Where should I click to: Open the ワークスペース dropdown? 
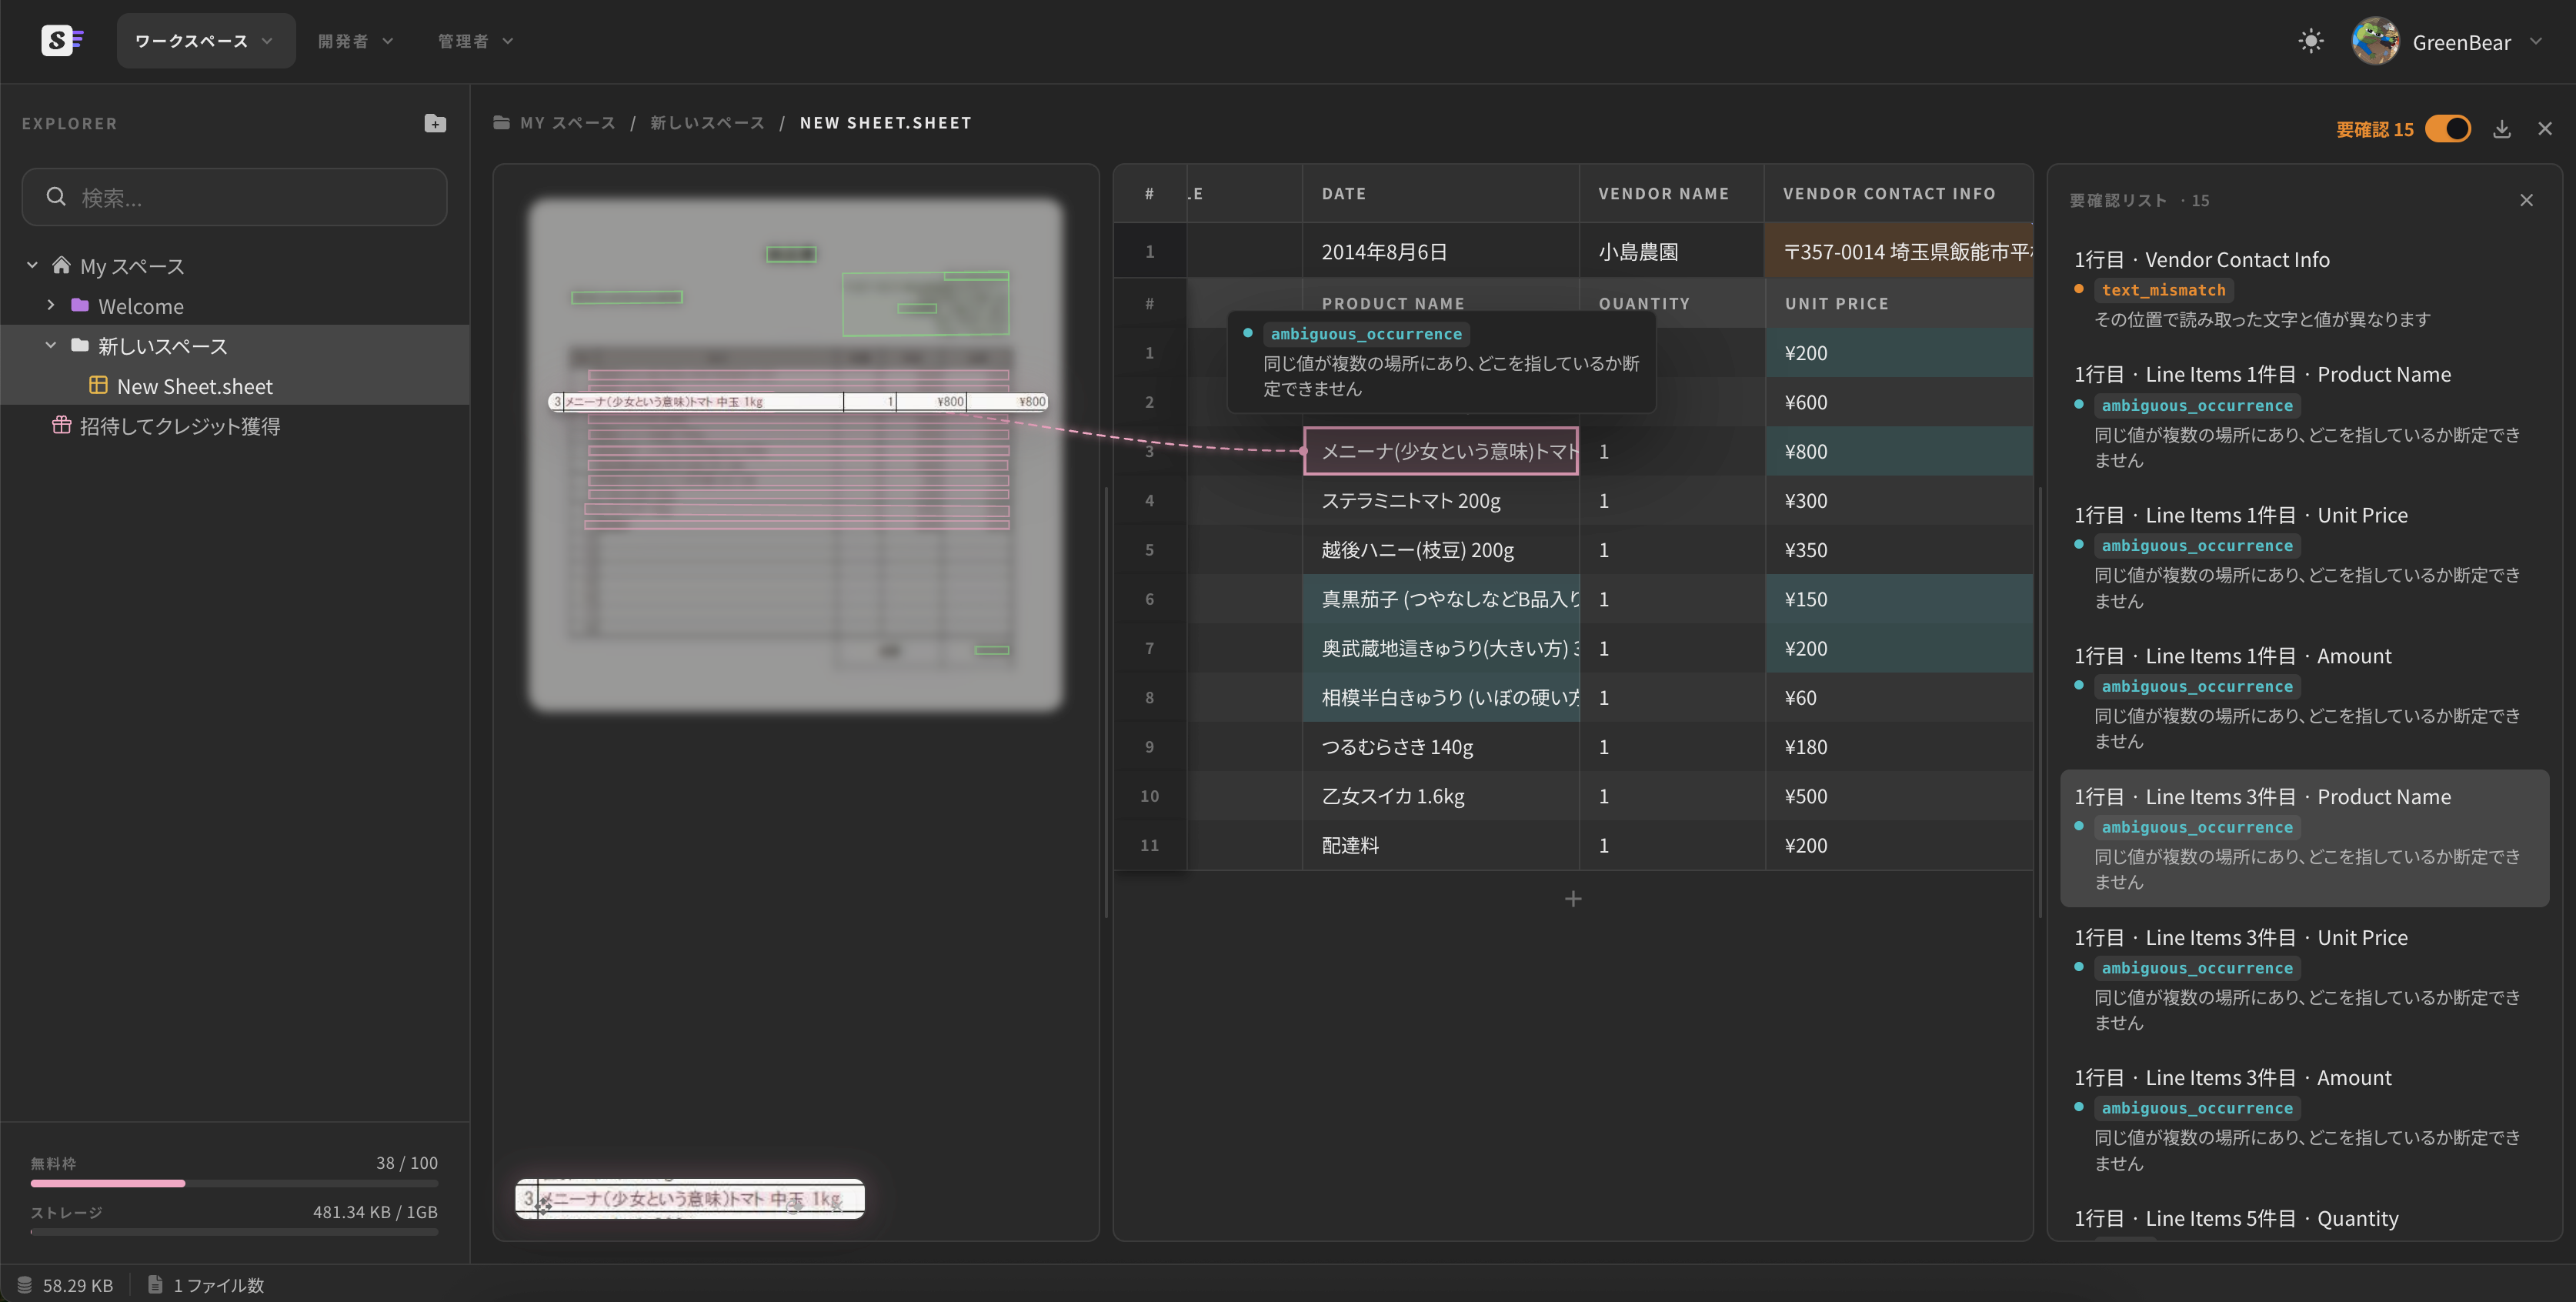(205, 41)
